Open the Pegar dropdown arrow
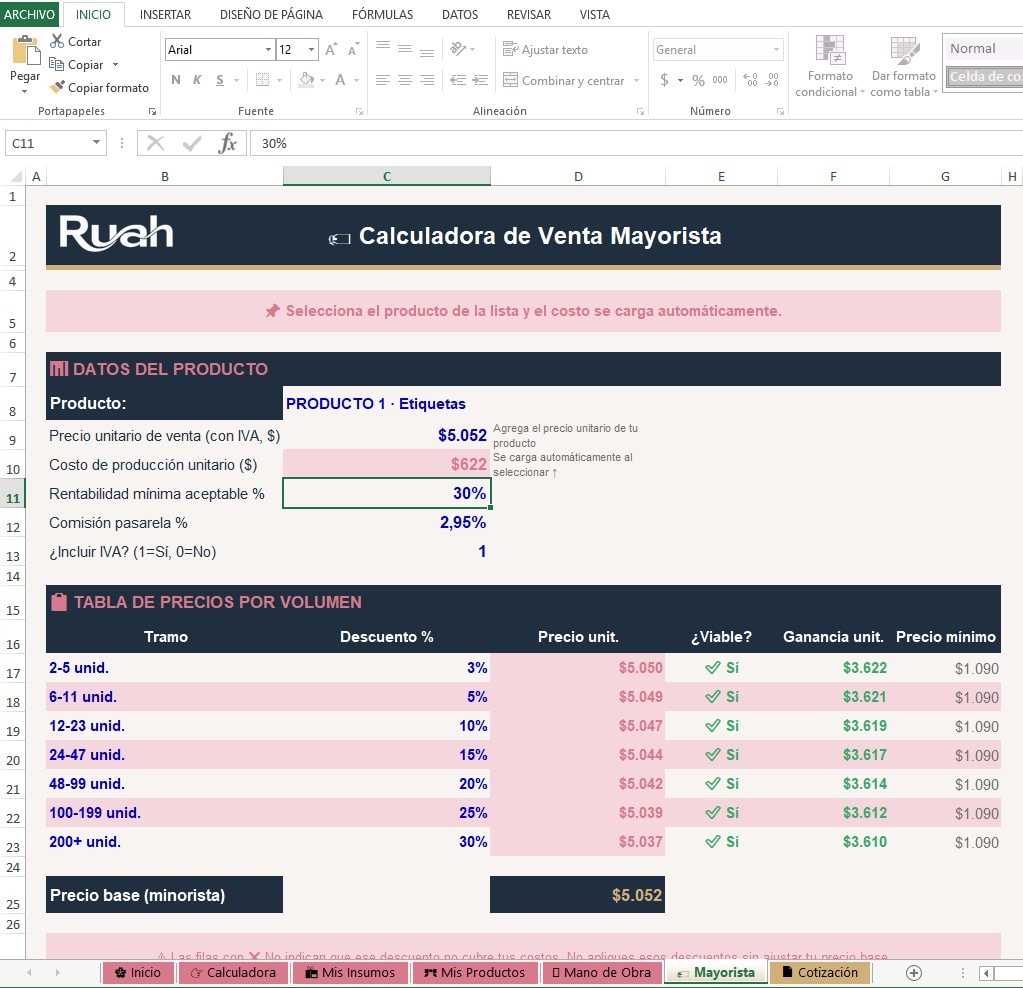This screenshot has height=988, width=1023. point(25,91)
